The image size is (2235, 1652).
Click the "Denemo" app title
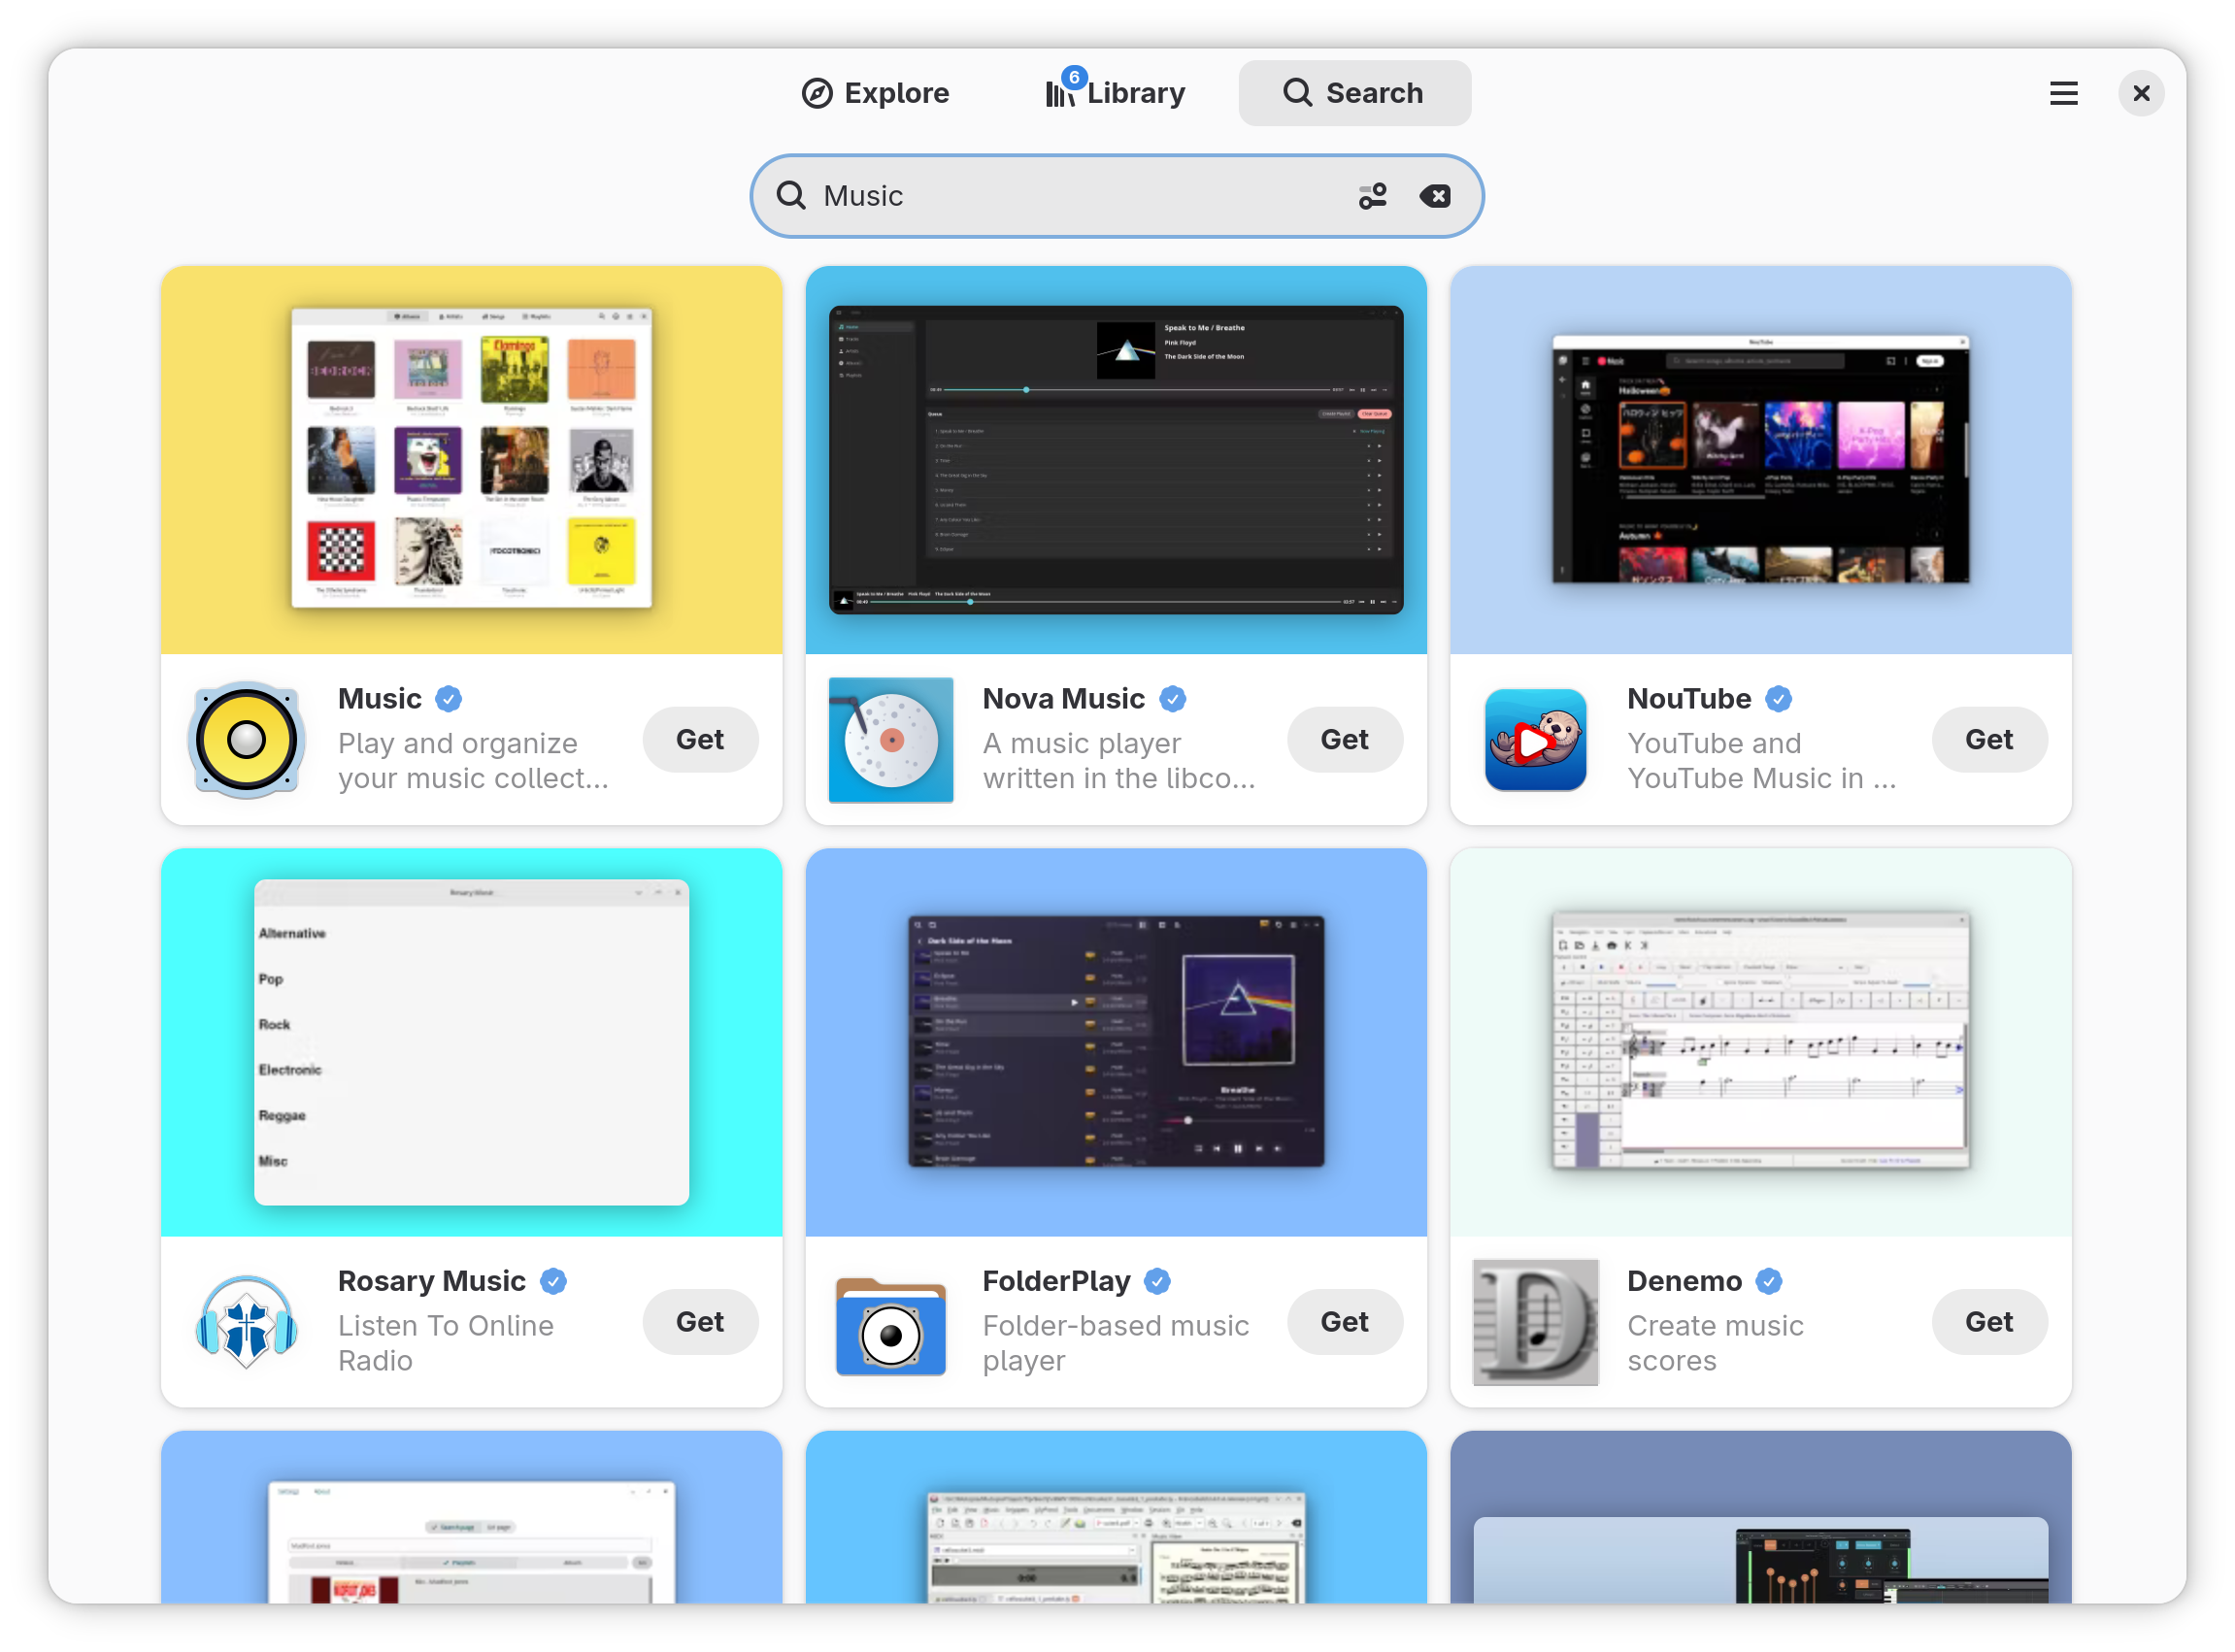[x=1684, y=1281]
